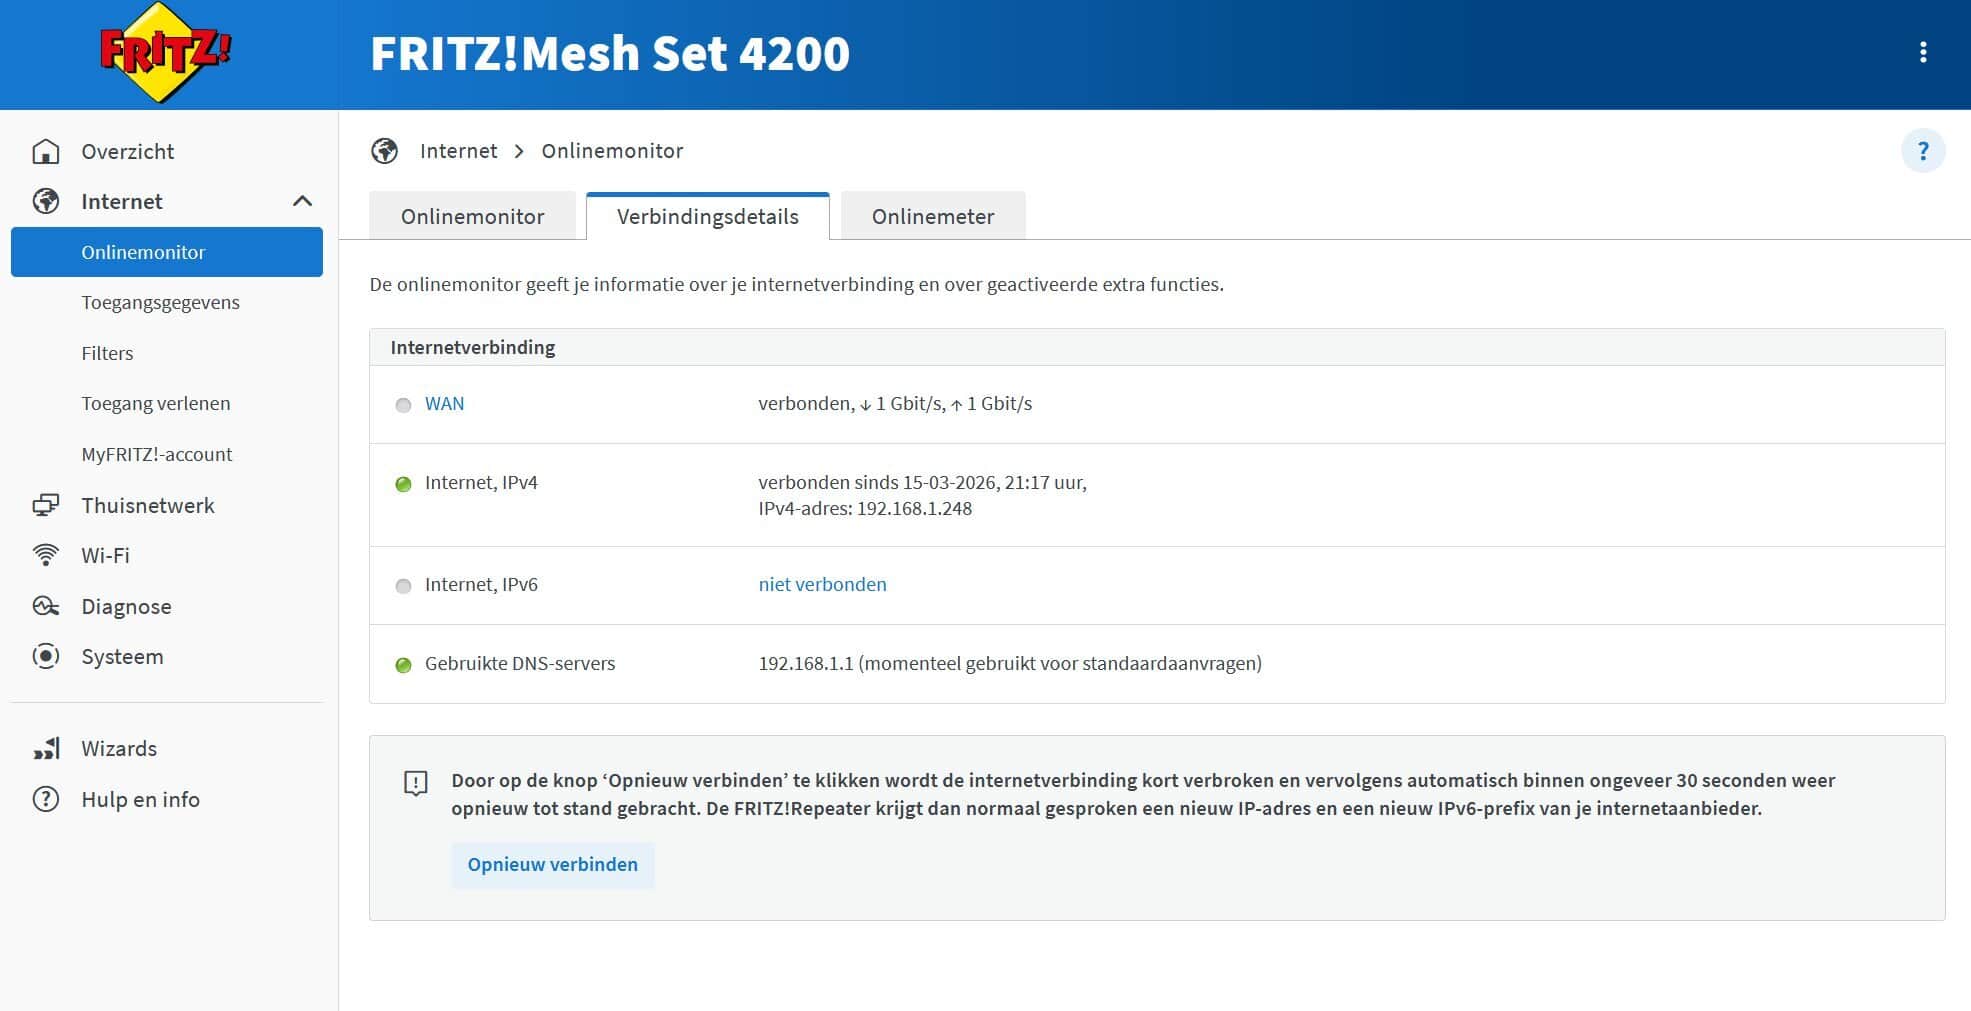Select the Verbindingsdetails tab

[707, 216]
